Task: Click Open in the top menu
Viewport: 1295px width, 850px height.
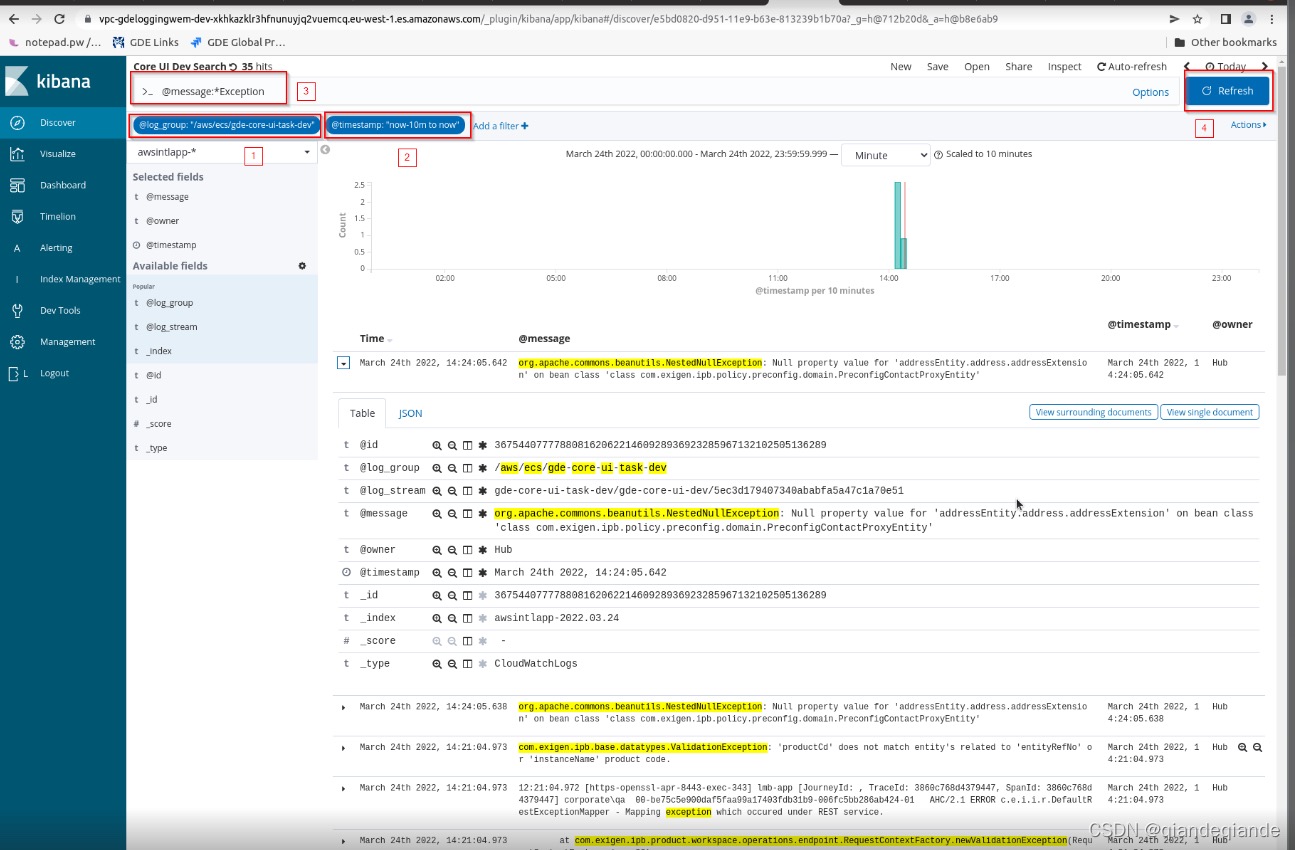Action: 977,67
